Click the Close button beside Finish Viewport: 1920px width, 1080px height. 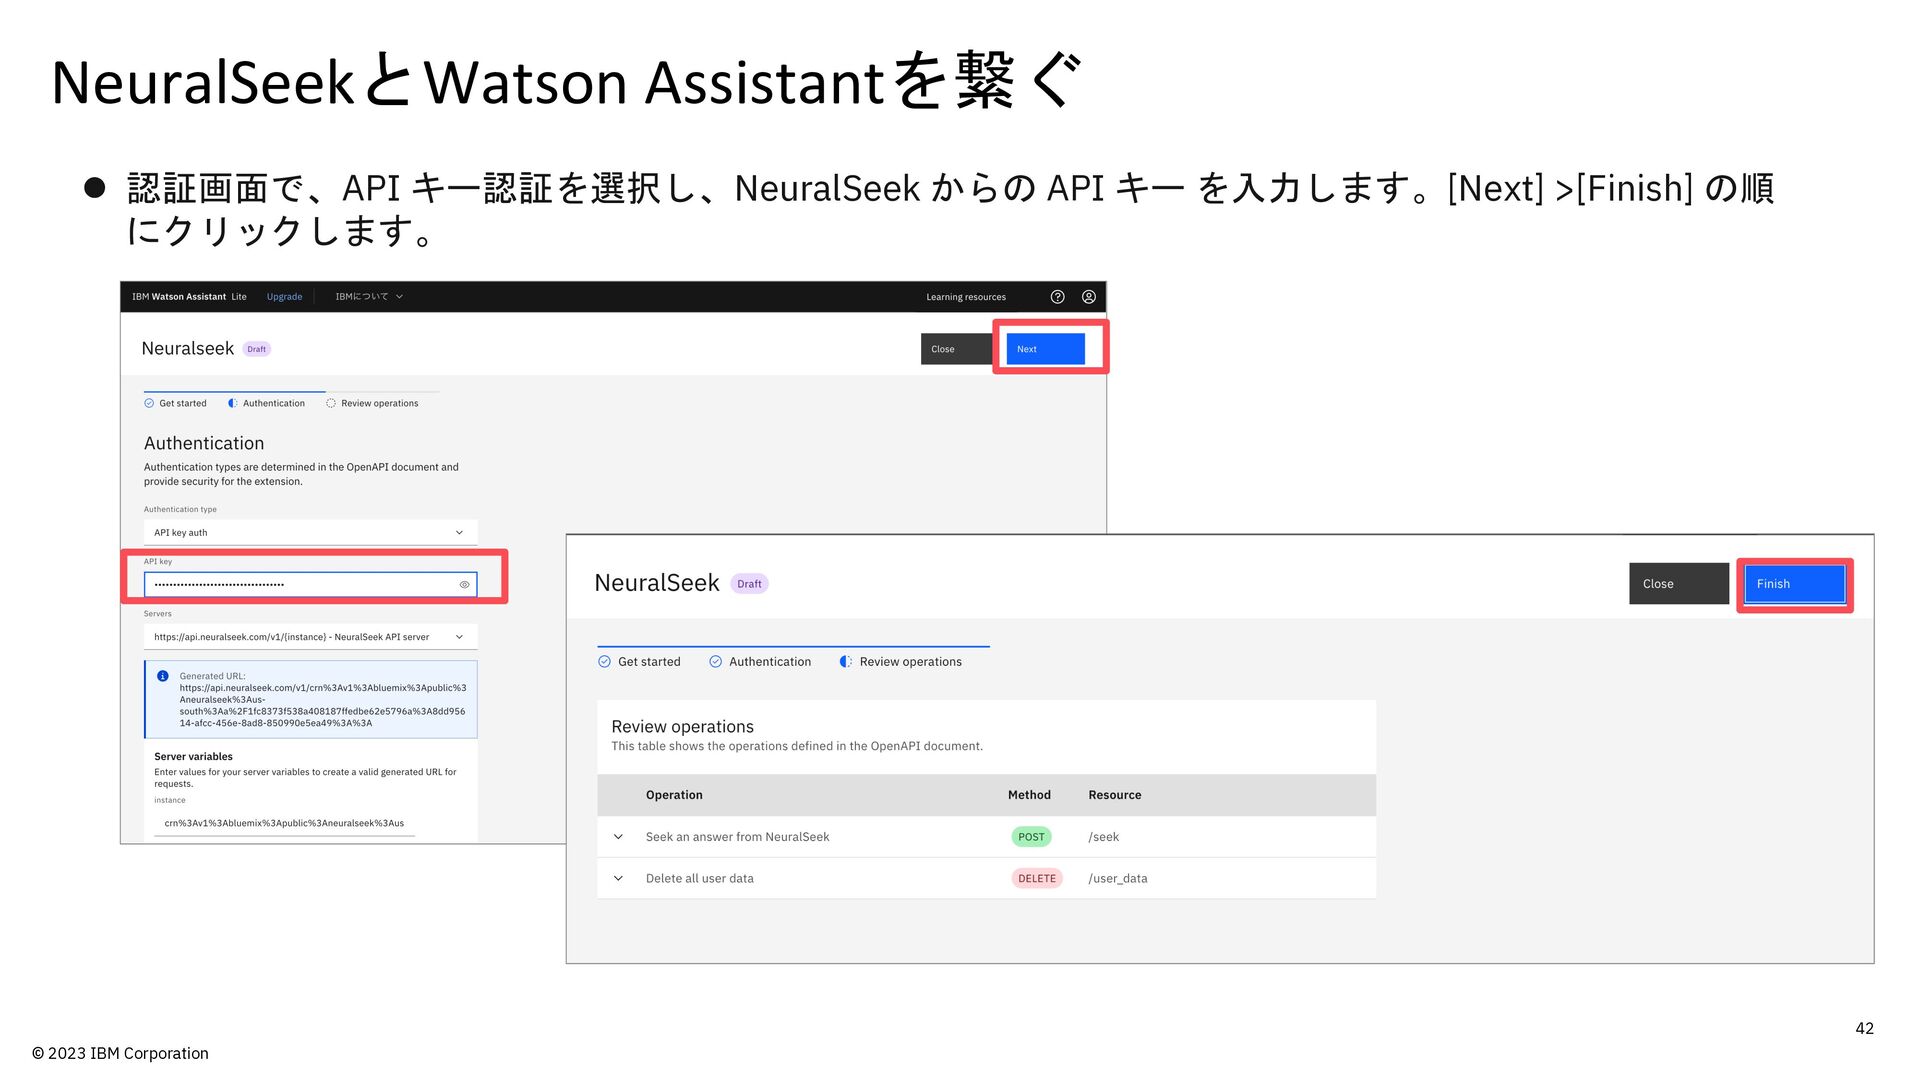pyautogui.click(x=1679, y=584)
